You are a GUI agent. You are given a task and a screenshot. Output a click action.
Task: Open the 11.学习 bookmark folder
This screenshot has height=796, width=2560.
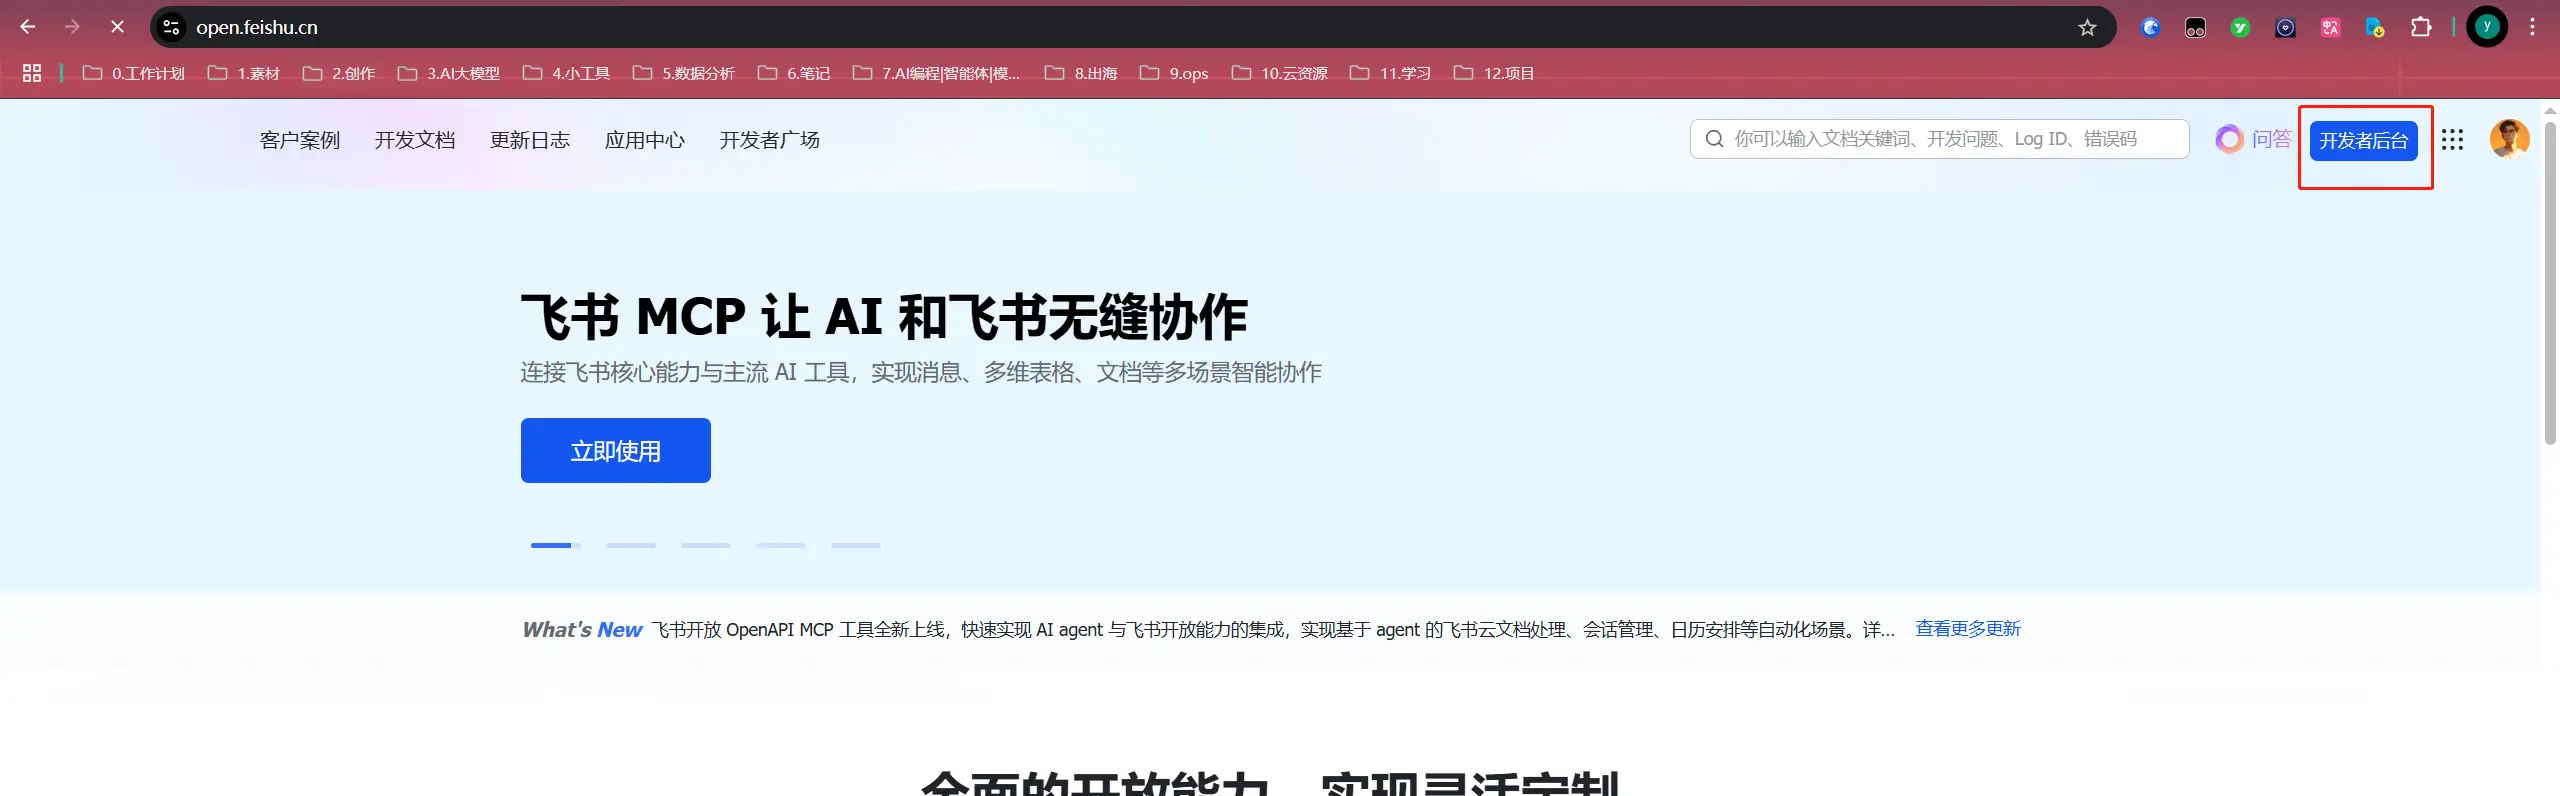1390,73
